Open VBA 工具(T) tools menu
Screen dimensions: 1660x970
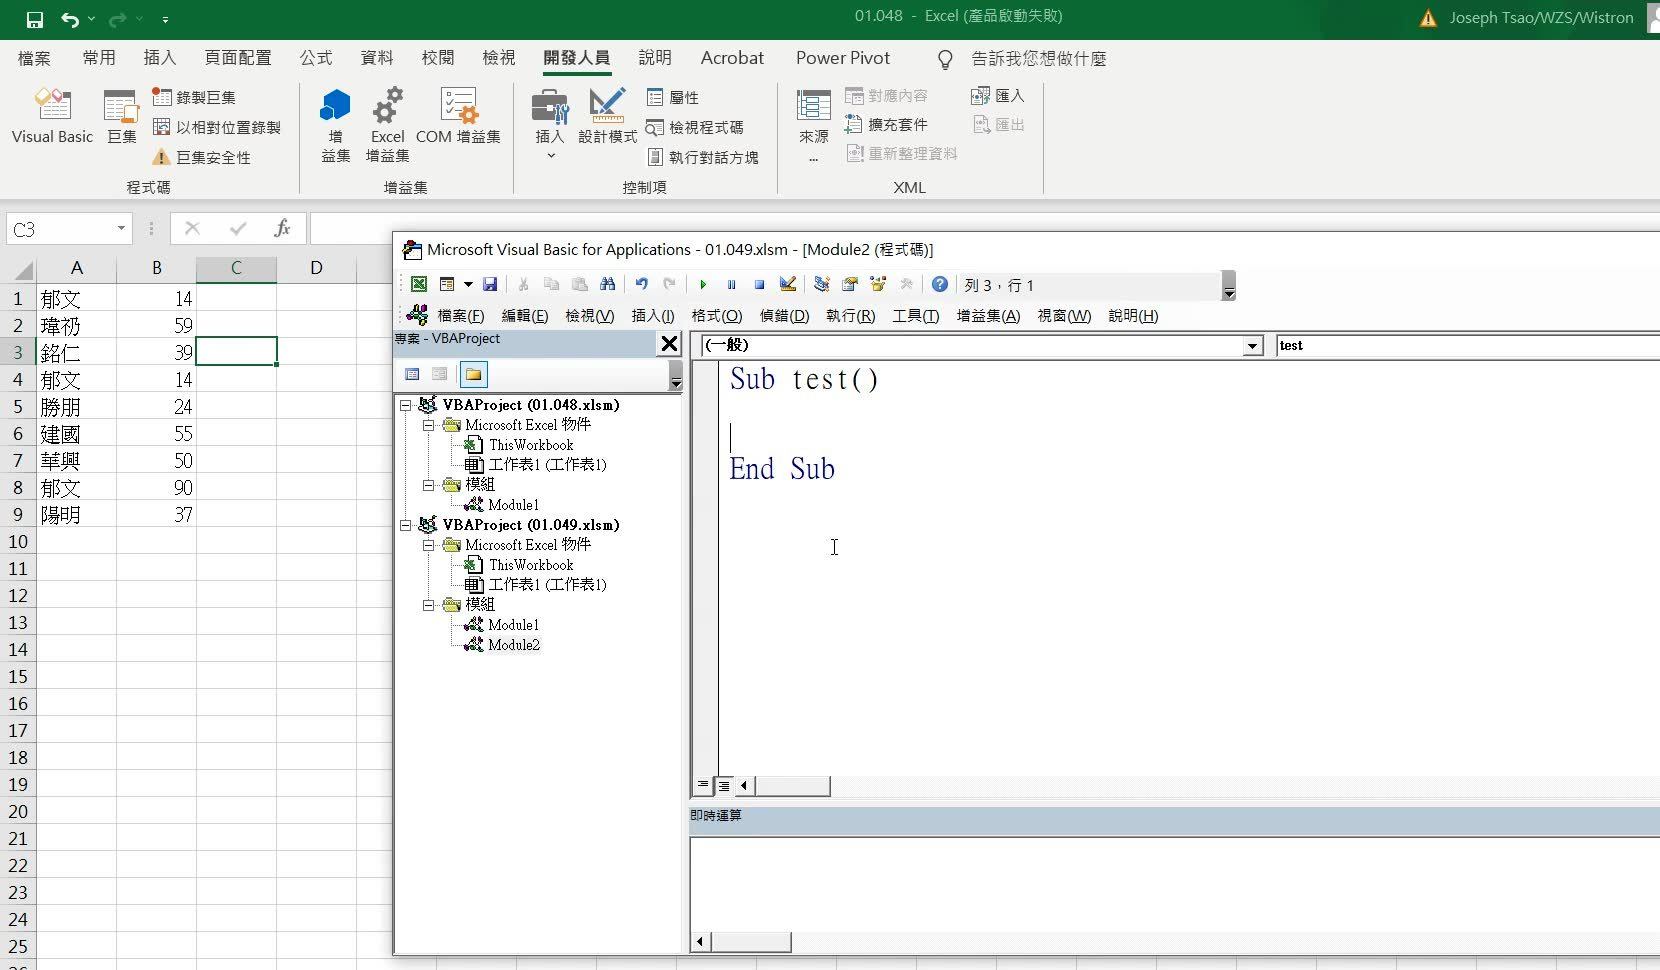pos(915,316)
